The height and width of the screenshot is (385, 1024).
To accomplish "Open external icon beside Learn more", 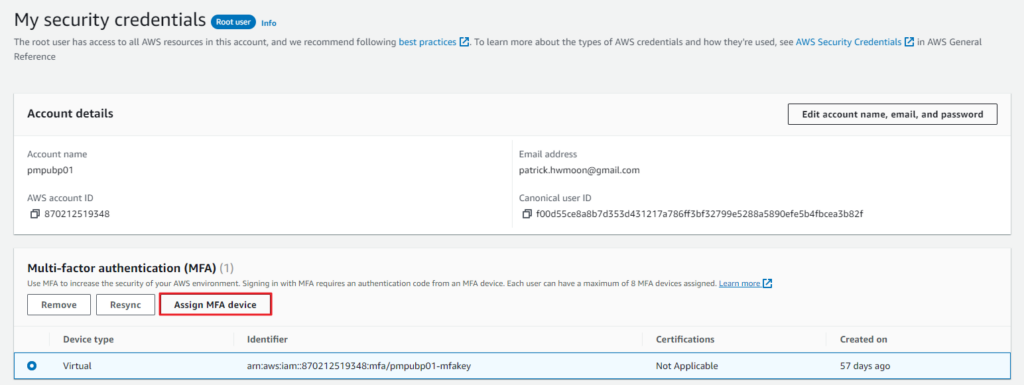I will pos(768,284).
